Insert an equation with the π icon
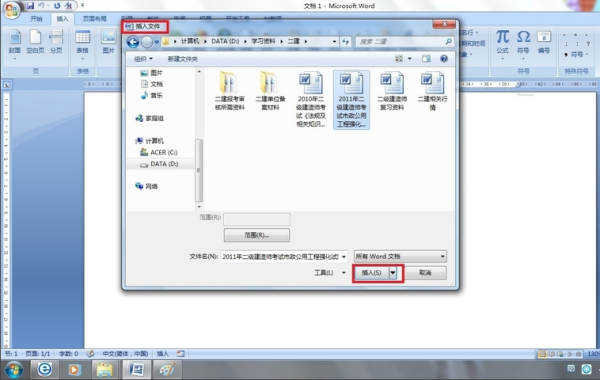The width and height of the screenshot is (600, 380). 502,42
